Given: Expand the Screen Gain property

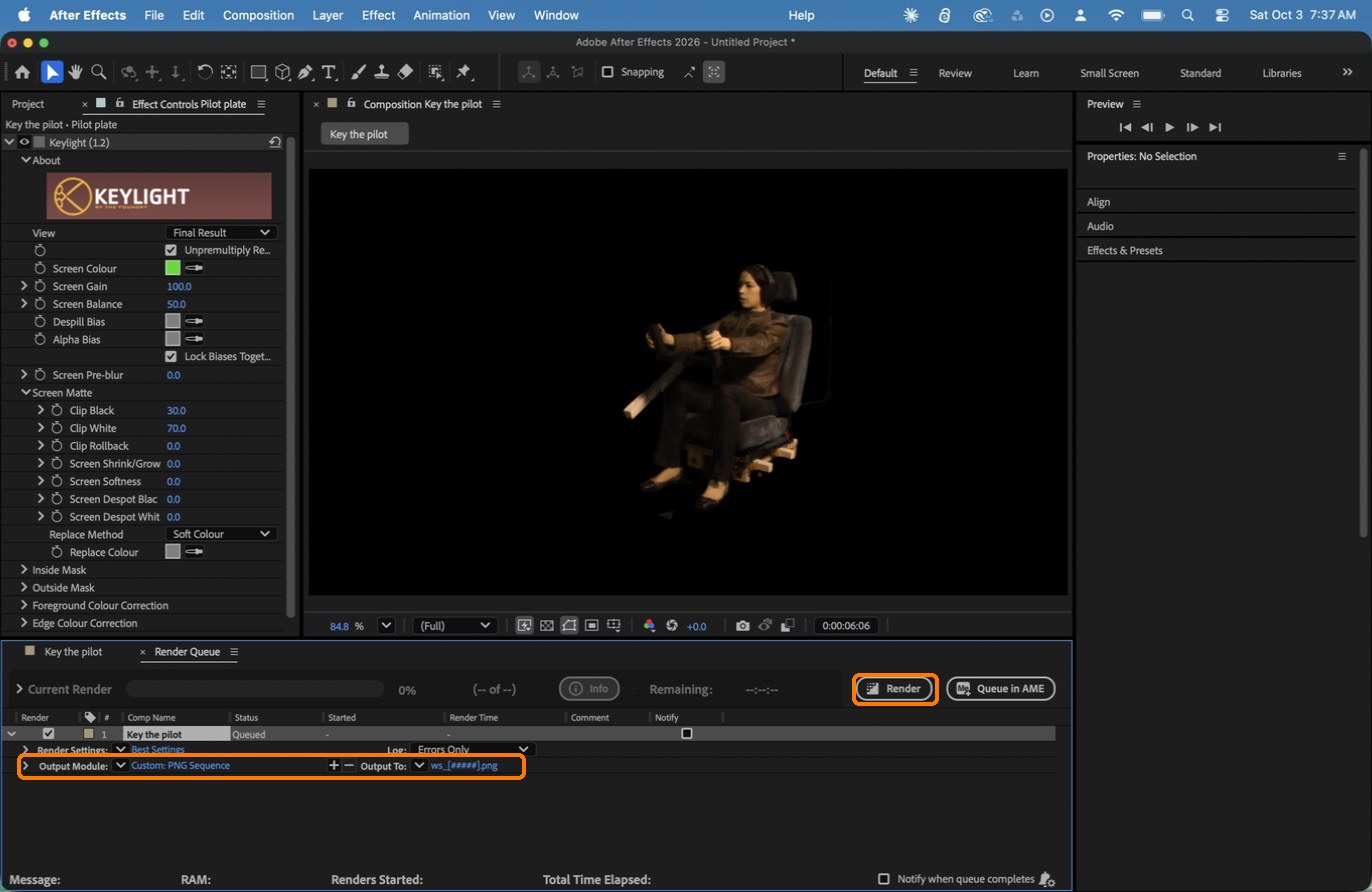Looking at the screenshot, I should [24, 286].
